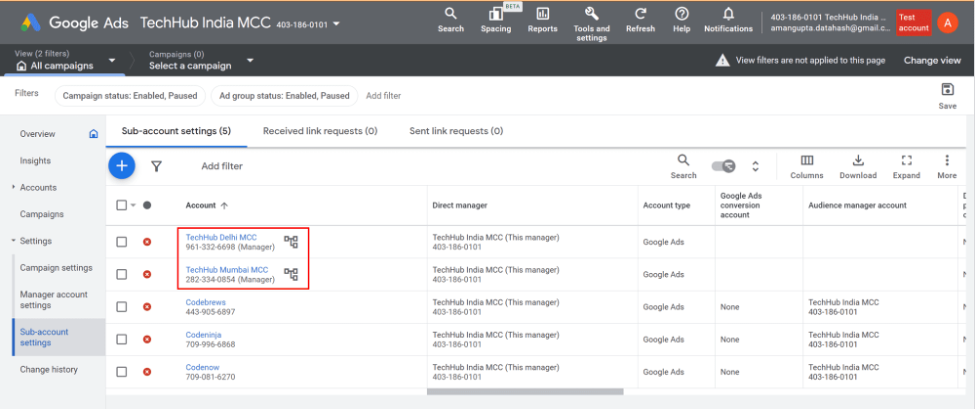Viewport: 977px width, 410px height.
Task: Click the funnel filter icon
Action: point(156,166)
